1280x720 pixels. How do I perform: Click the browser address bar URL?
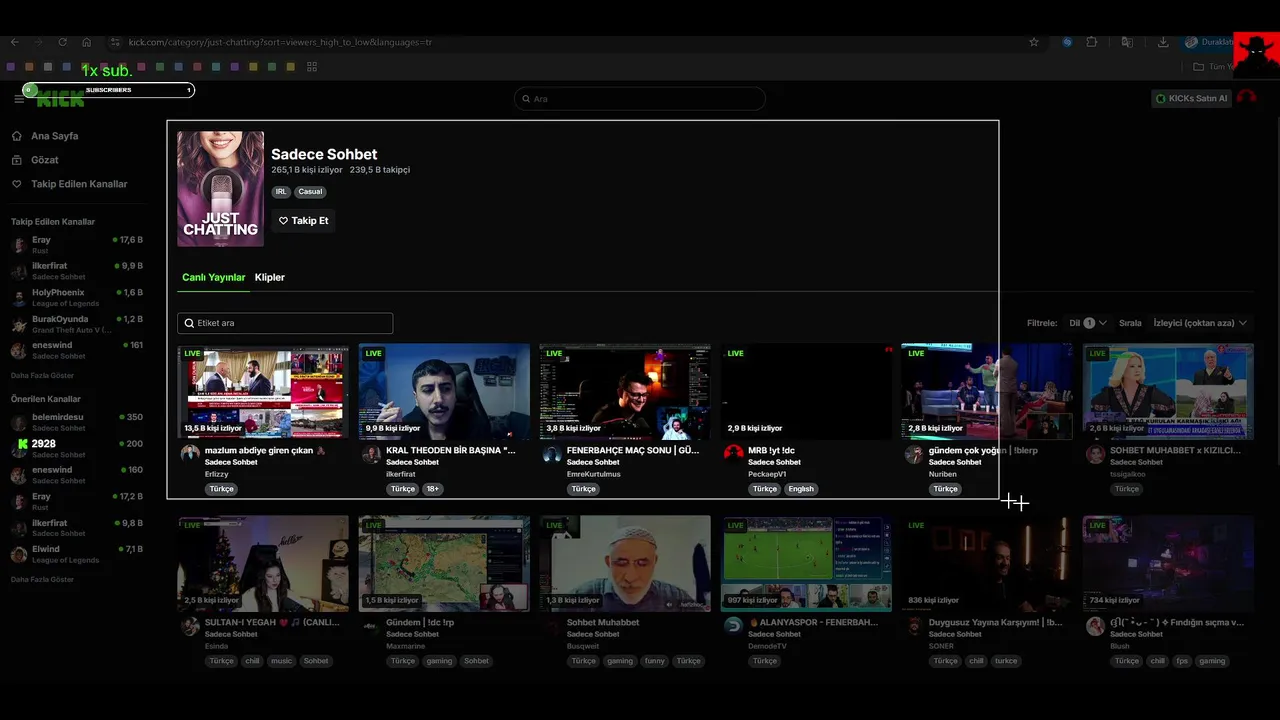280,42
